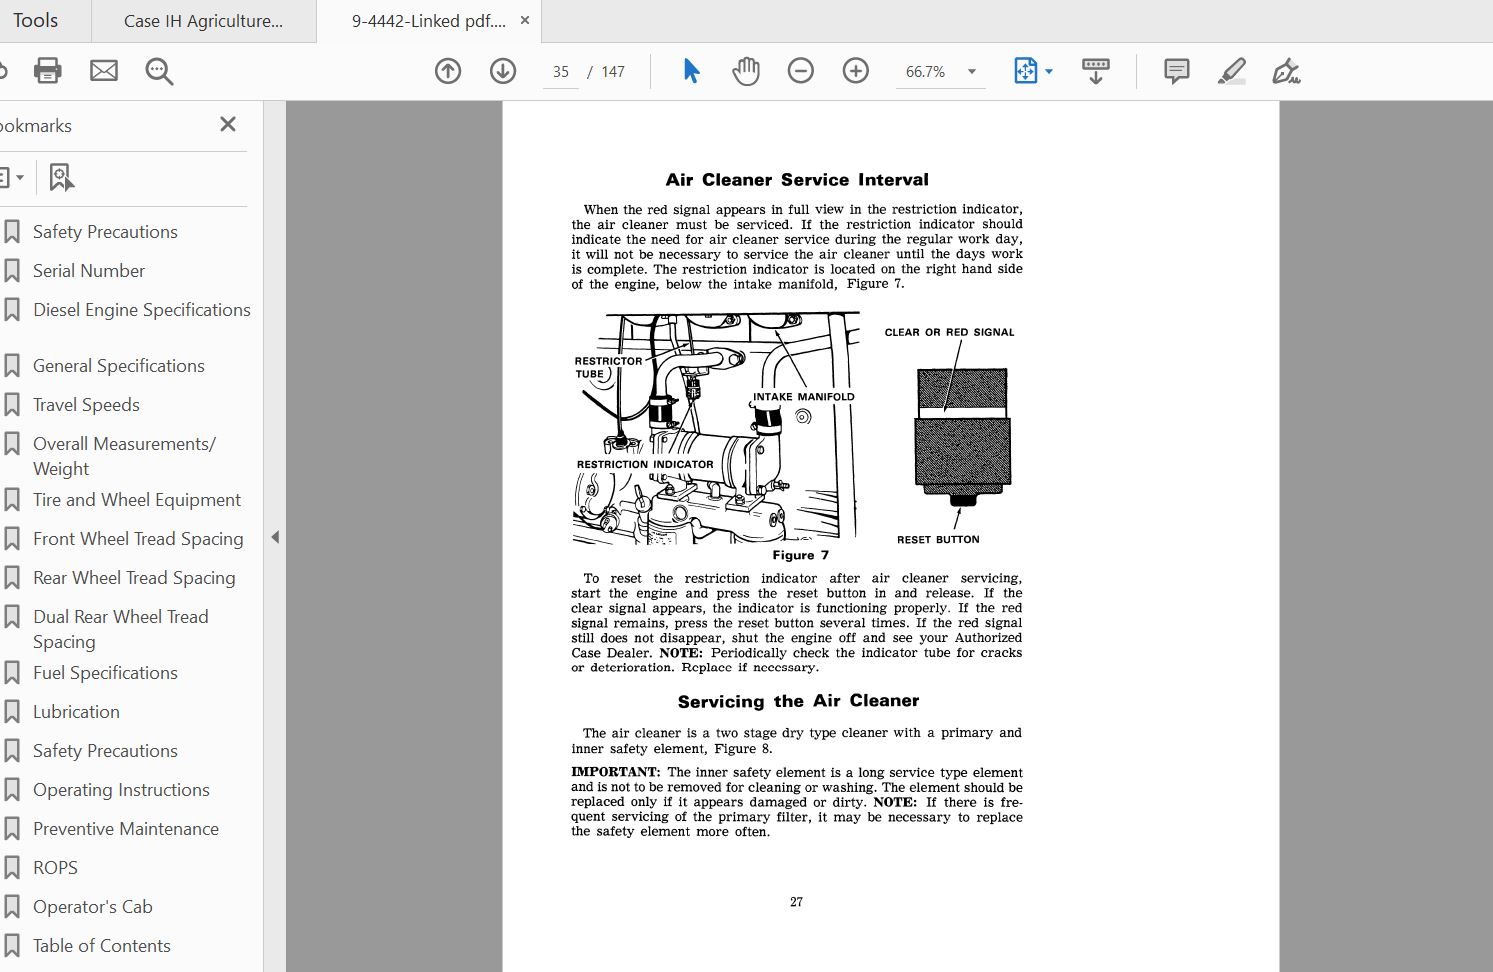This screenshot has width=1493, height=972.
Task: Toggle scrolling read mode icon
Action: tap(1096, 71)
